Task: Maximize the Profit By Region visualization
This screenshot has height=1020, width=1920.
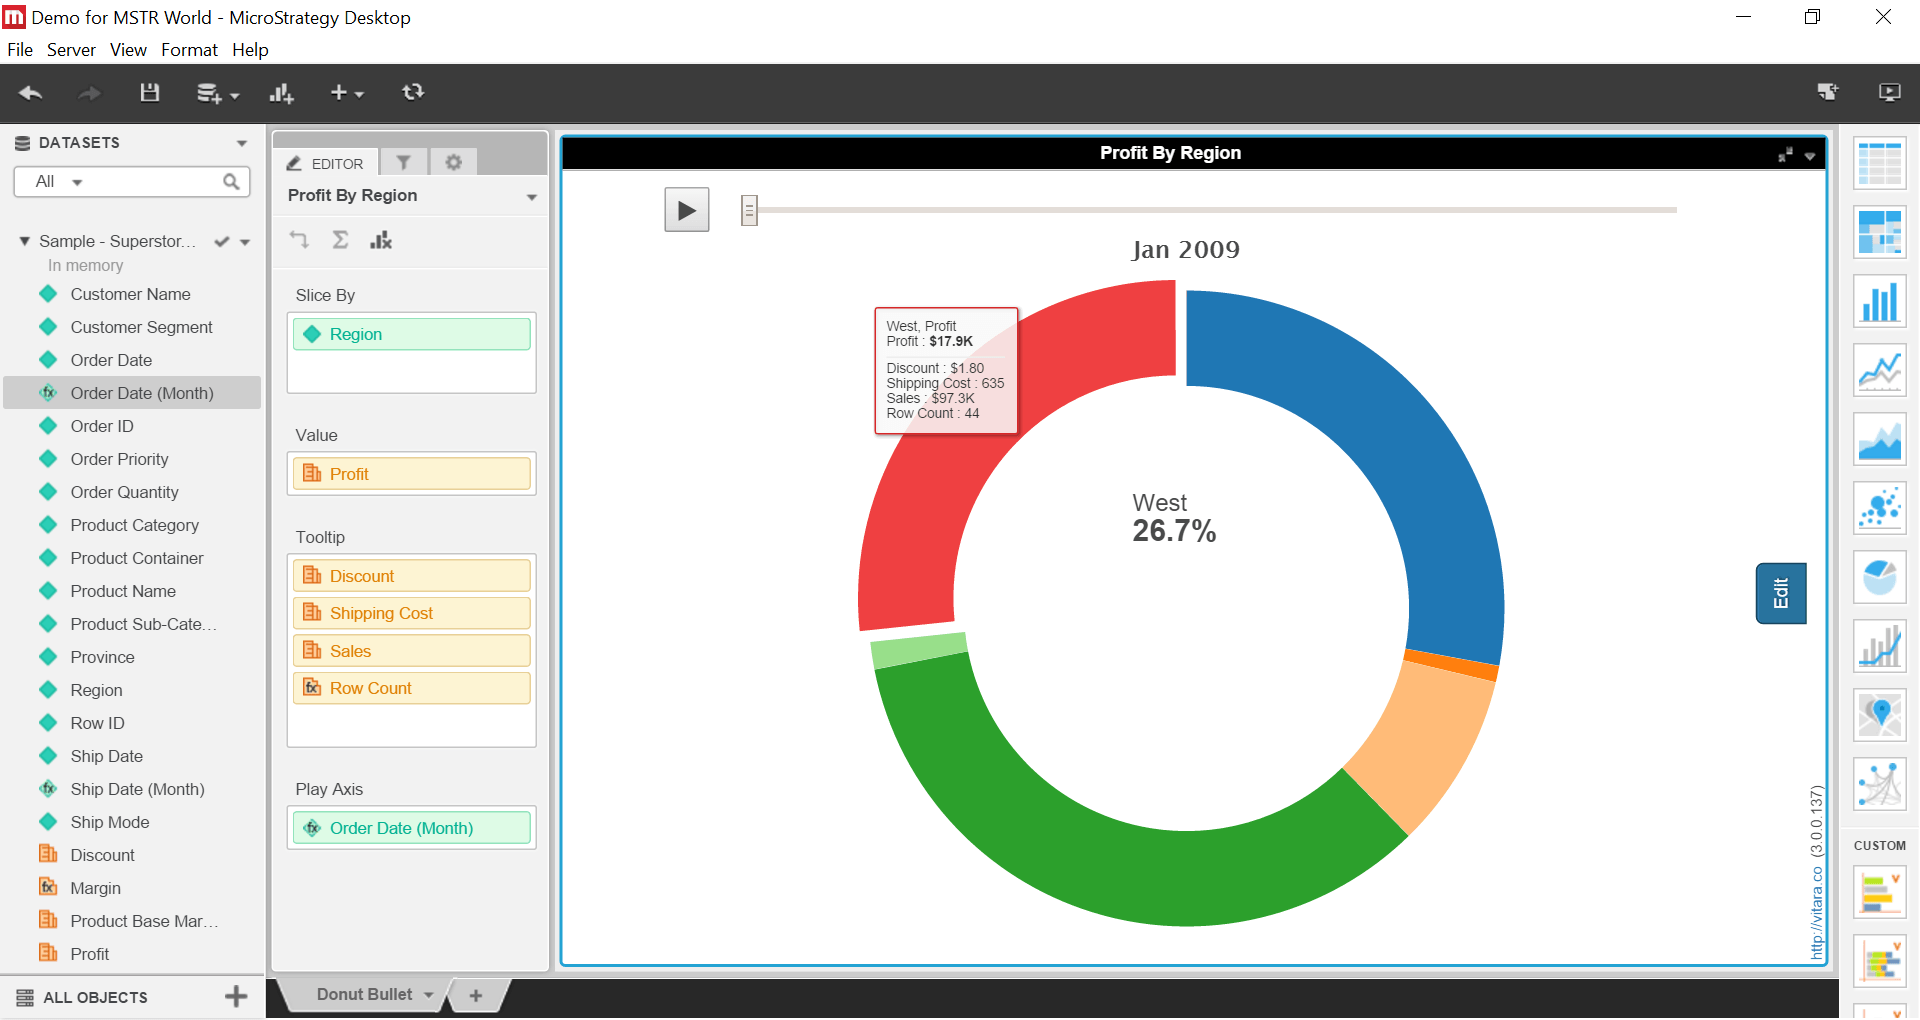Action: point(1785,155)
